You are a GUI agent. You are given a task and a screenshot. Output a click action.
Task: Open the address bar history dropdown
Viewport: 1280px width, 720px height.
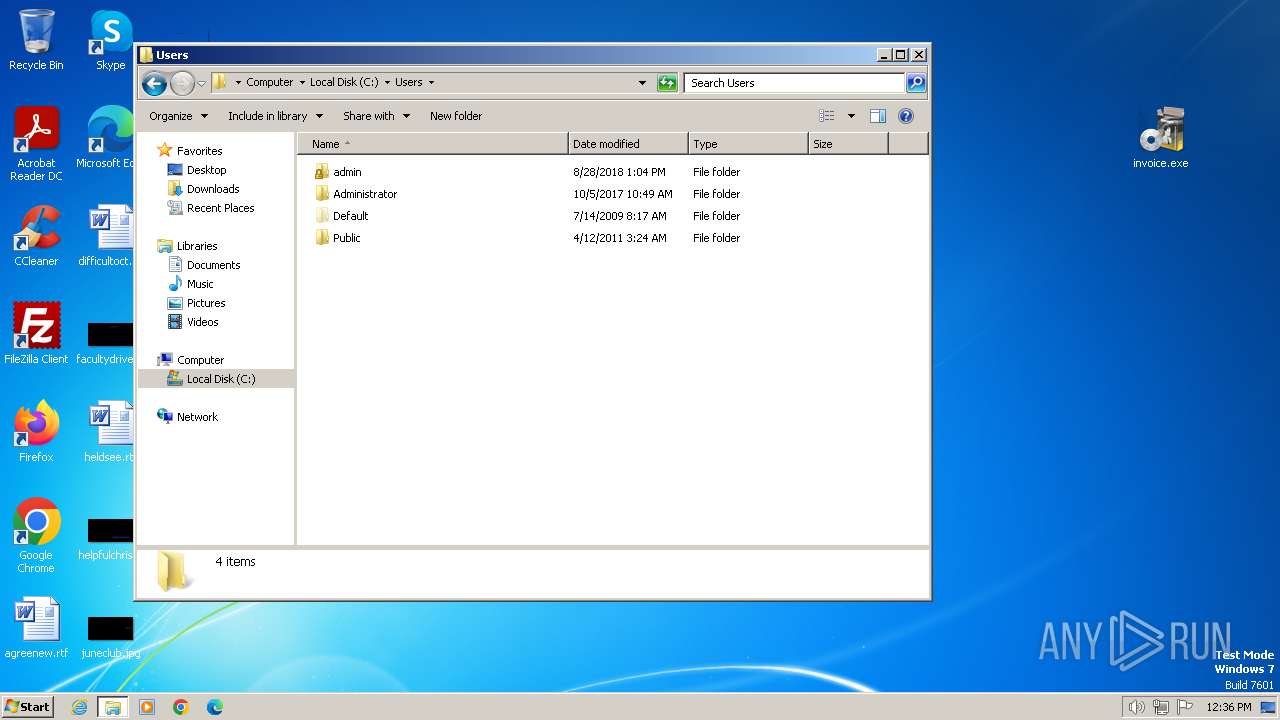point(642,83)
